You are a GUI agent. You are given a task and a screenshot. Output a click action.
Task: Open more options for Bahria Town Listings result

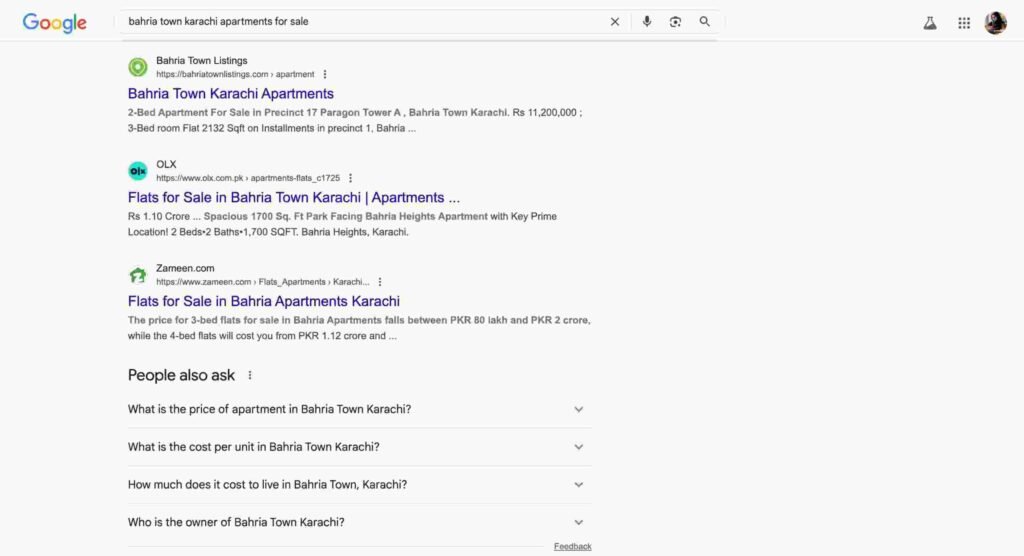325,74
